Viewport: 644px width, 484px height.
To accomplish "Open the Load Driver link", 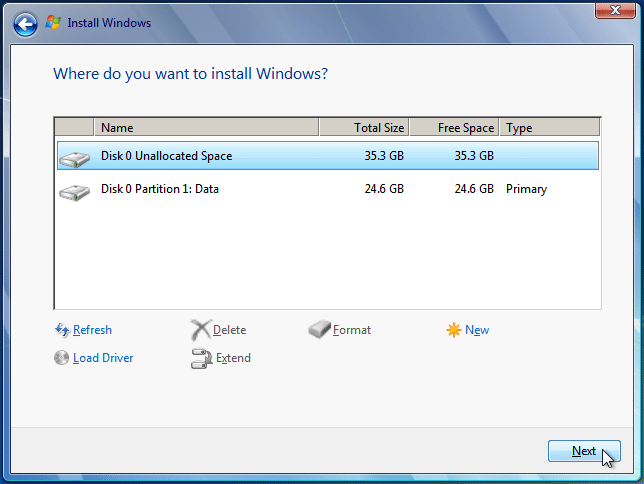I will click(103, 358).
